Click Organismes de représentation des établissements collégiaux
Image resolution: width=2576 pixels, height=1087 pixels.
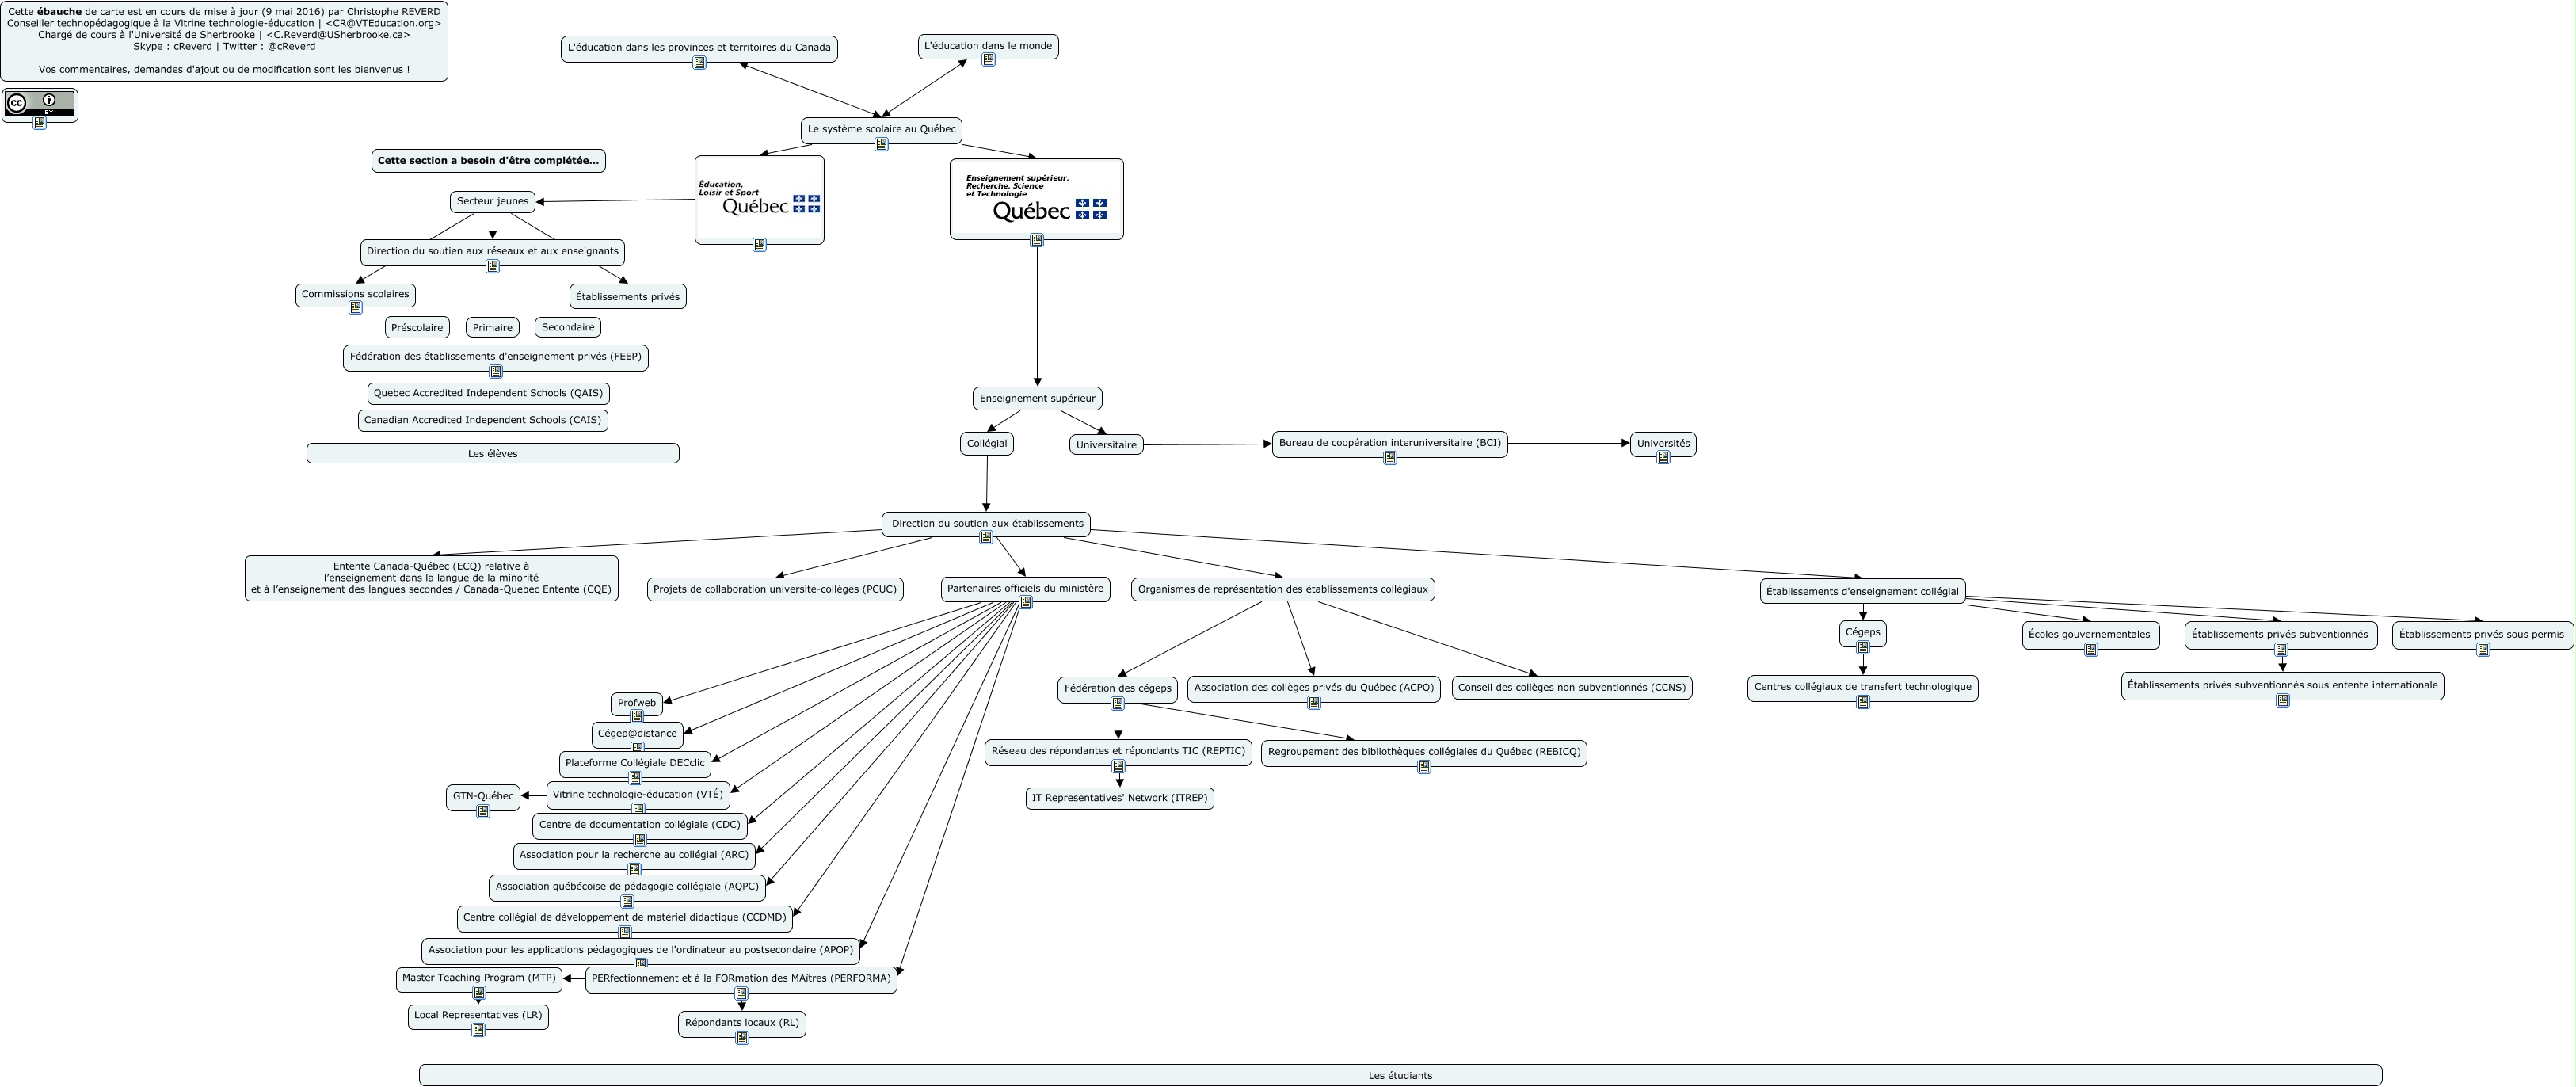click(x=1283, y=590)
